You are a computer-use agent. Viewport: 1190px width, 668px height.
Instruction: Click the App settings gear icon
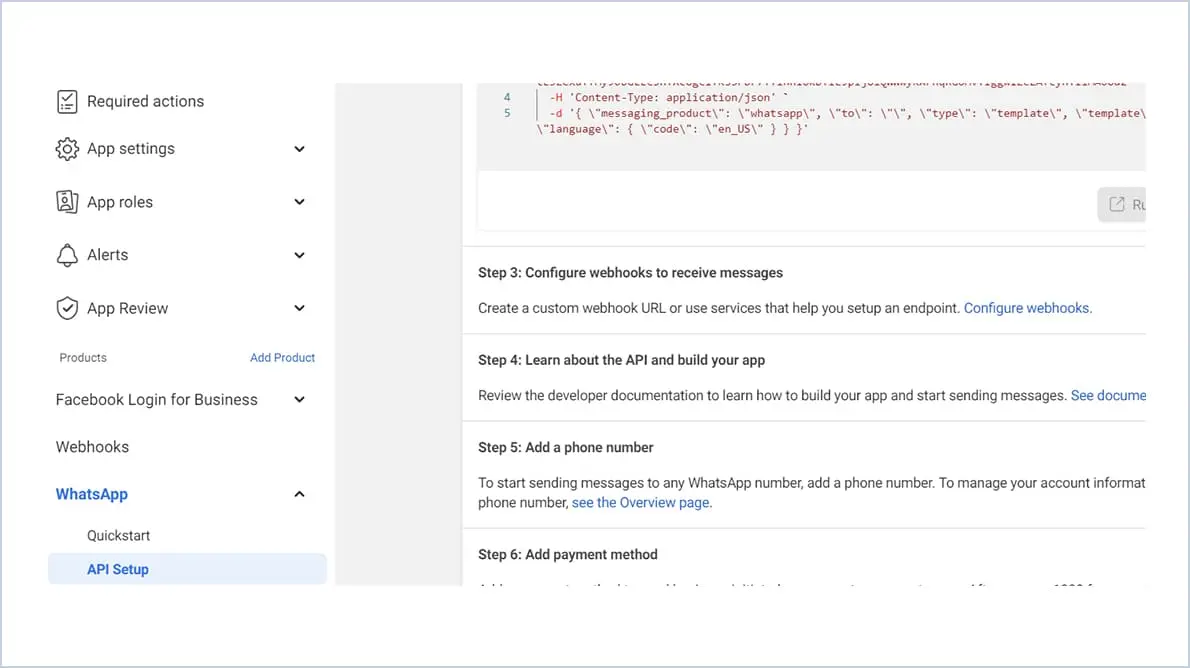point(67,149)
